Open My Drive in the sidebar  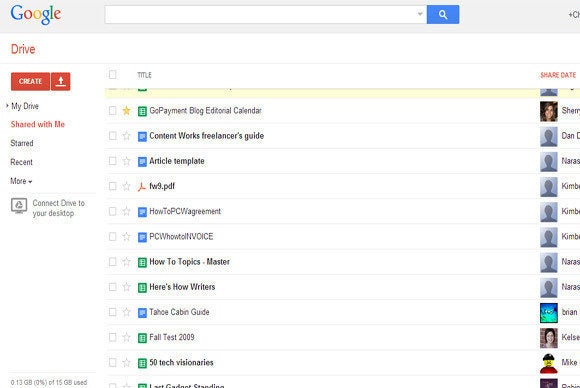(x=25, y=106)
